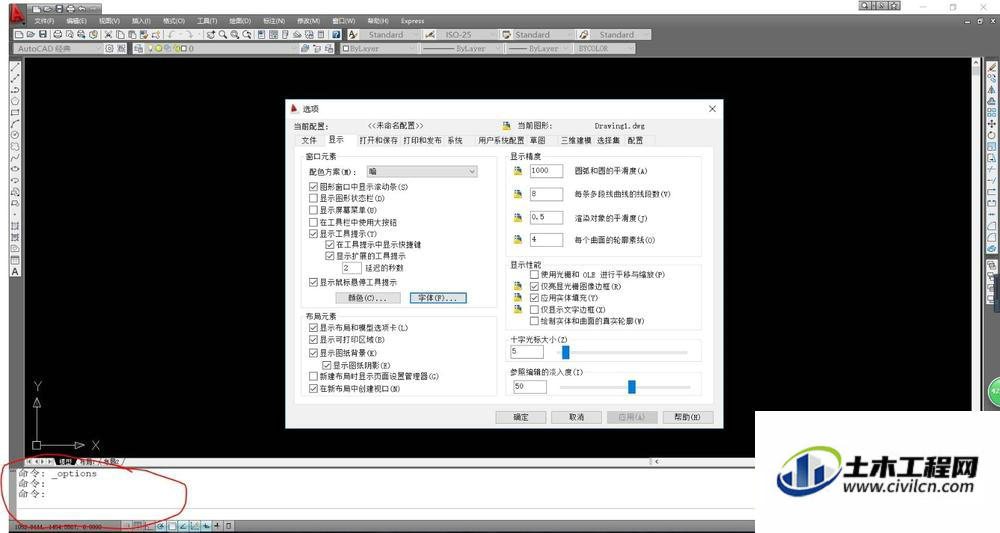Select the Rectangle tool in draw toolbar
Viewport: 1000px width, 533px height.
point(15,112)
